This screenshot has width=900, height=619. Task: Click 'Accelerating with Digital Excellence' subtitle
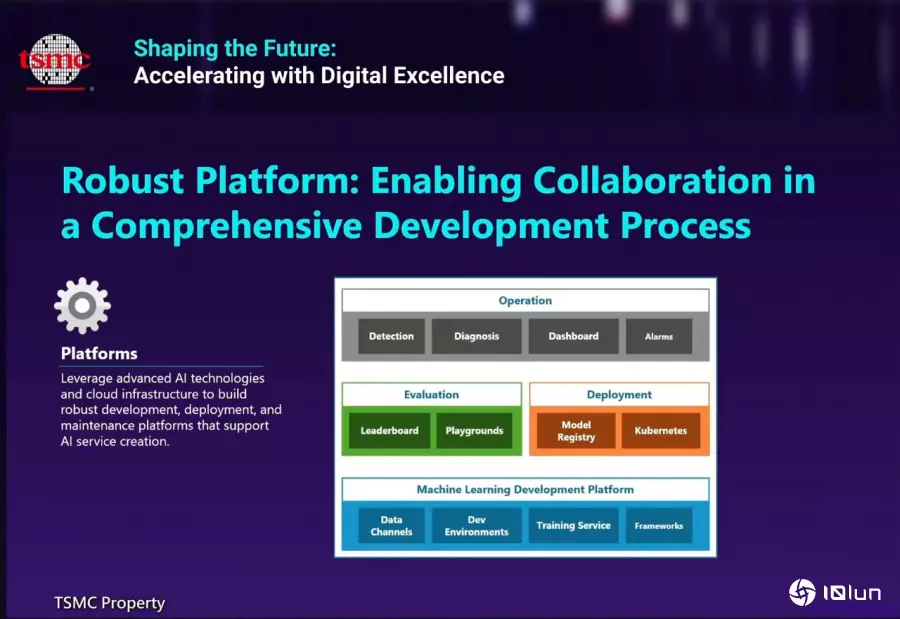(319, 76)
